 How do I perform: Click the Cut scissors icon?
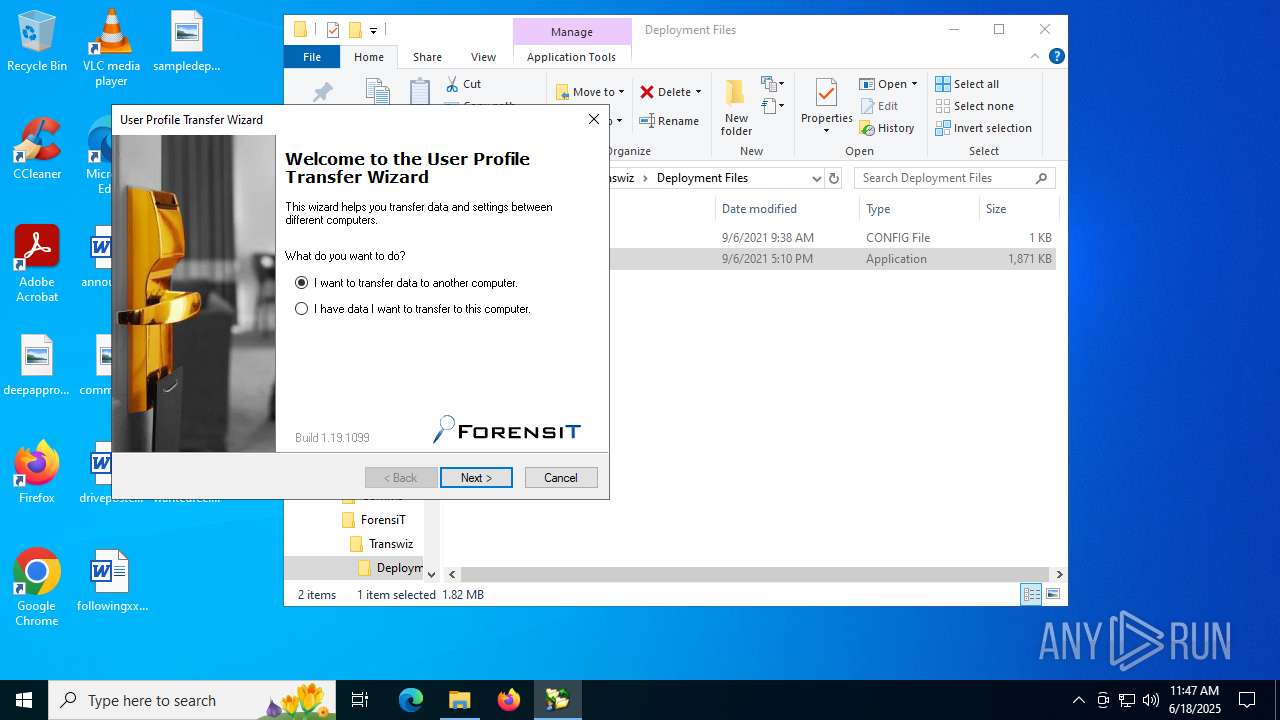tap(453, 84)
